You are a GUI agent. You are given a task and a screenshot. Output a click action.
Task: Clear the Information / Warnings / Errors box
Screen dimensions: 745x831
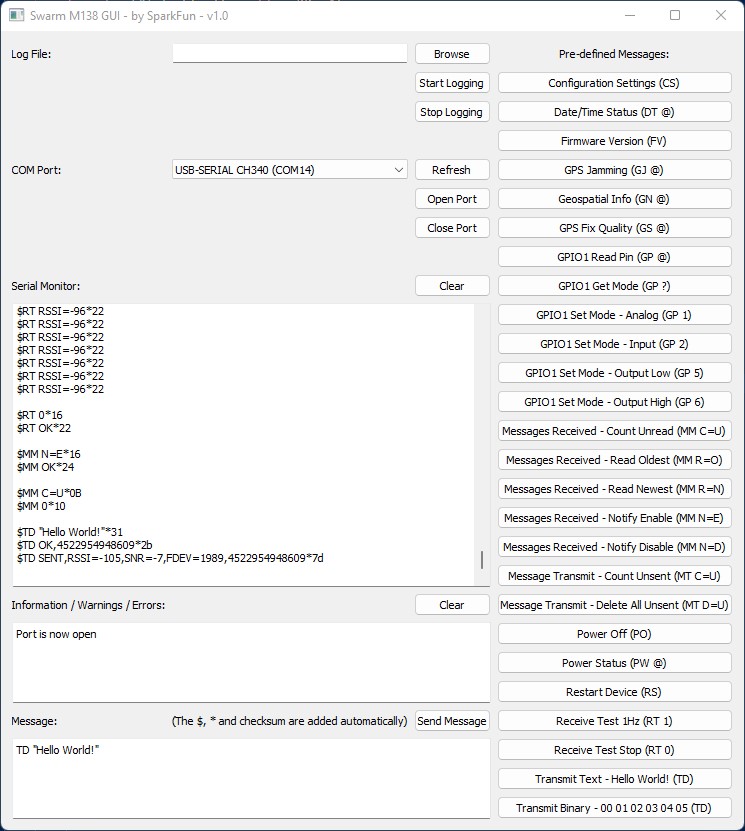[452, 605]
